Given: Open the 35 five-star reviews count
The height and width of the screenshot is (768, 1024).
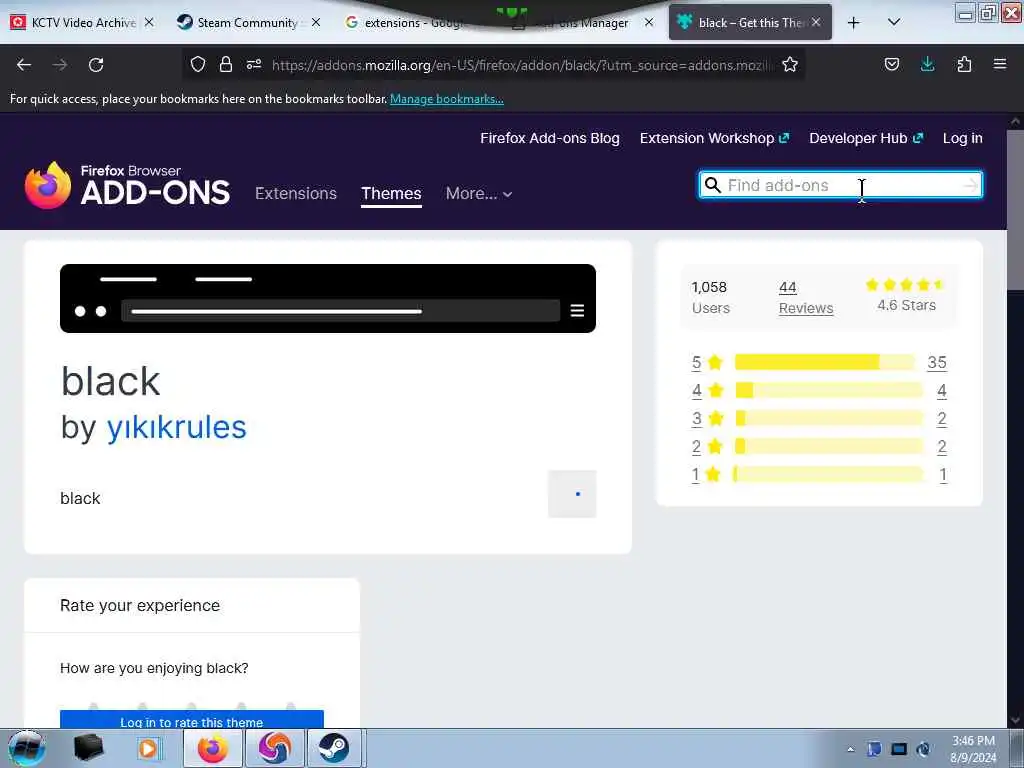Looking at the screenshot, I should [937, 362].
